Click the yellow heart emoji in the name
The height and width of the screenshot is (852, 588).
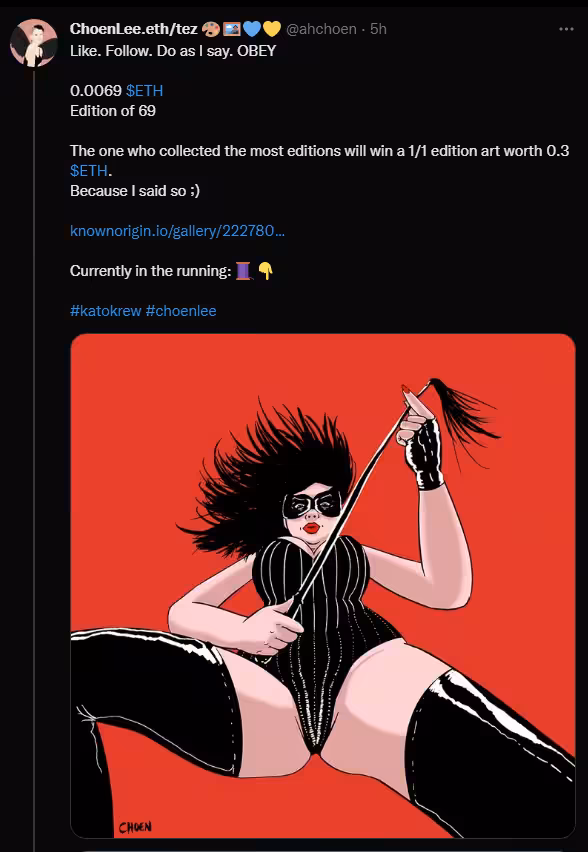pyautogui.click(x=272, y=29)
